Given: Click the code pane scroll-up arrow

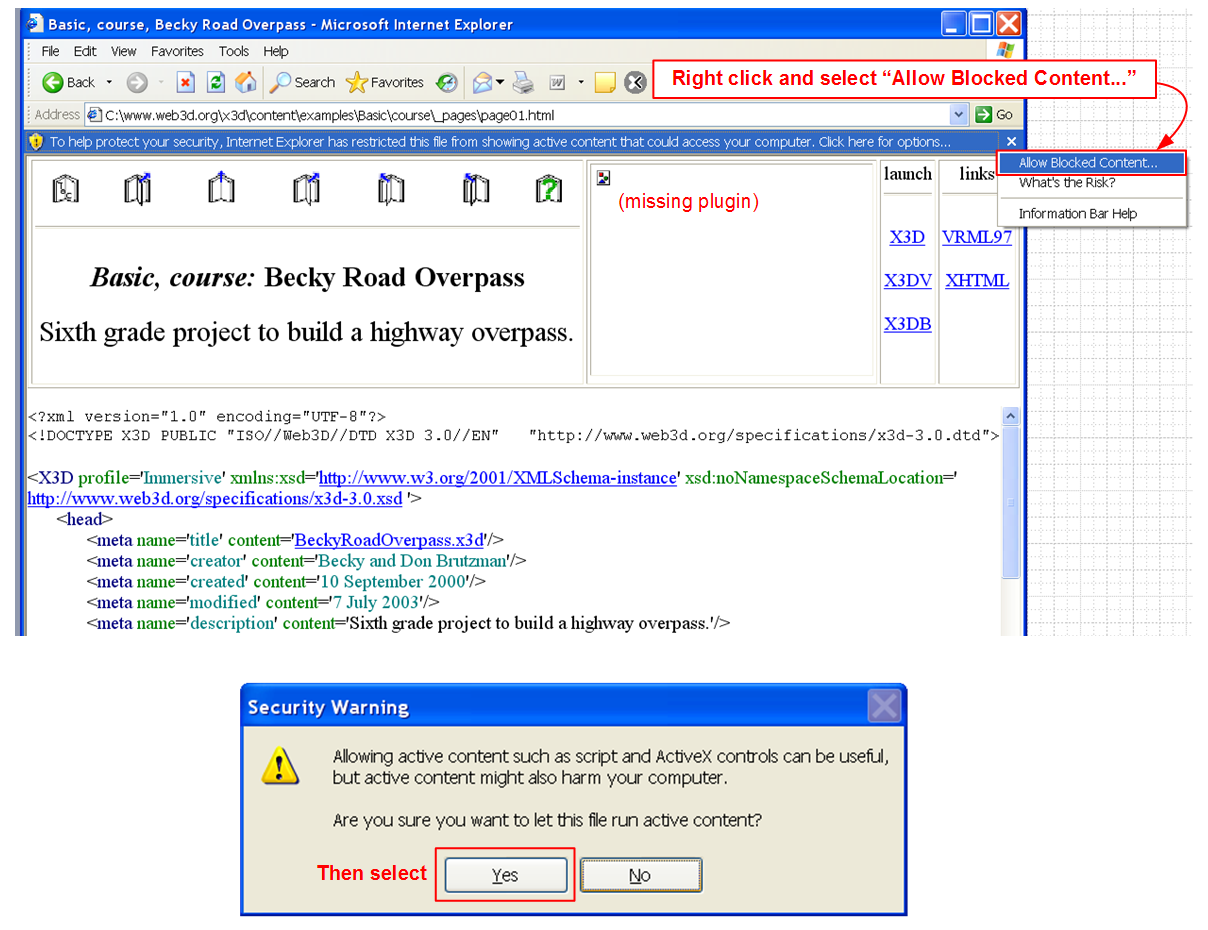Looking at the screenshot, I should [x=1010, y=416].
